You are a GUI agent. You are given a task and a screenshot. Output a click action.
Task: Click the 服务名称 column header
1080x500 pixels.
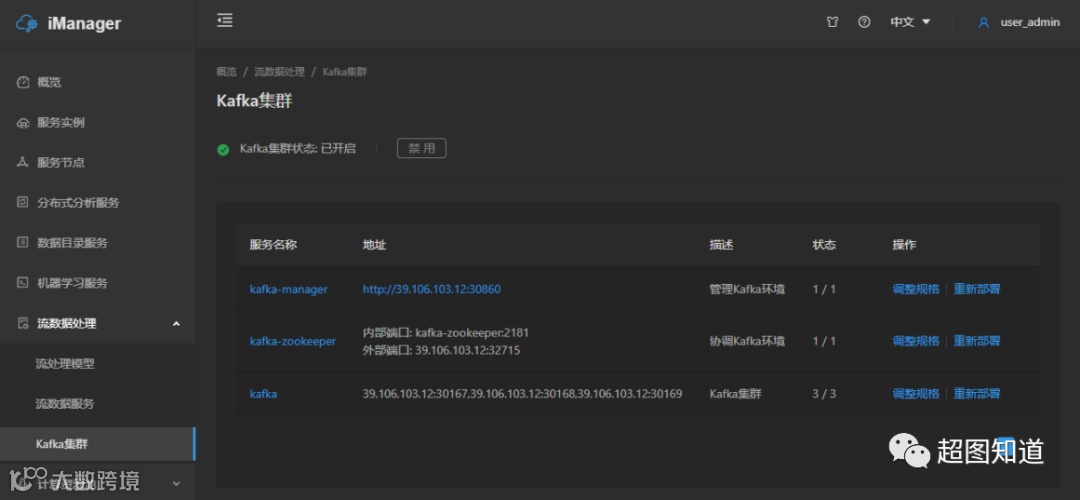[x=273, y=244]
